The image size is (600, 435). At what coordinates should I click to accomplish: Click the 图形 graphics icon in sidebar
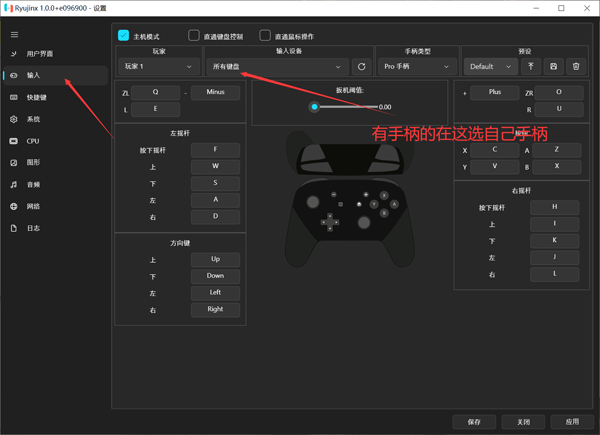tap(14, 163)
